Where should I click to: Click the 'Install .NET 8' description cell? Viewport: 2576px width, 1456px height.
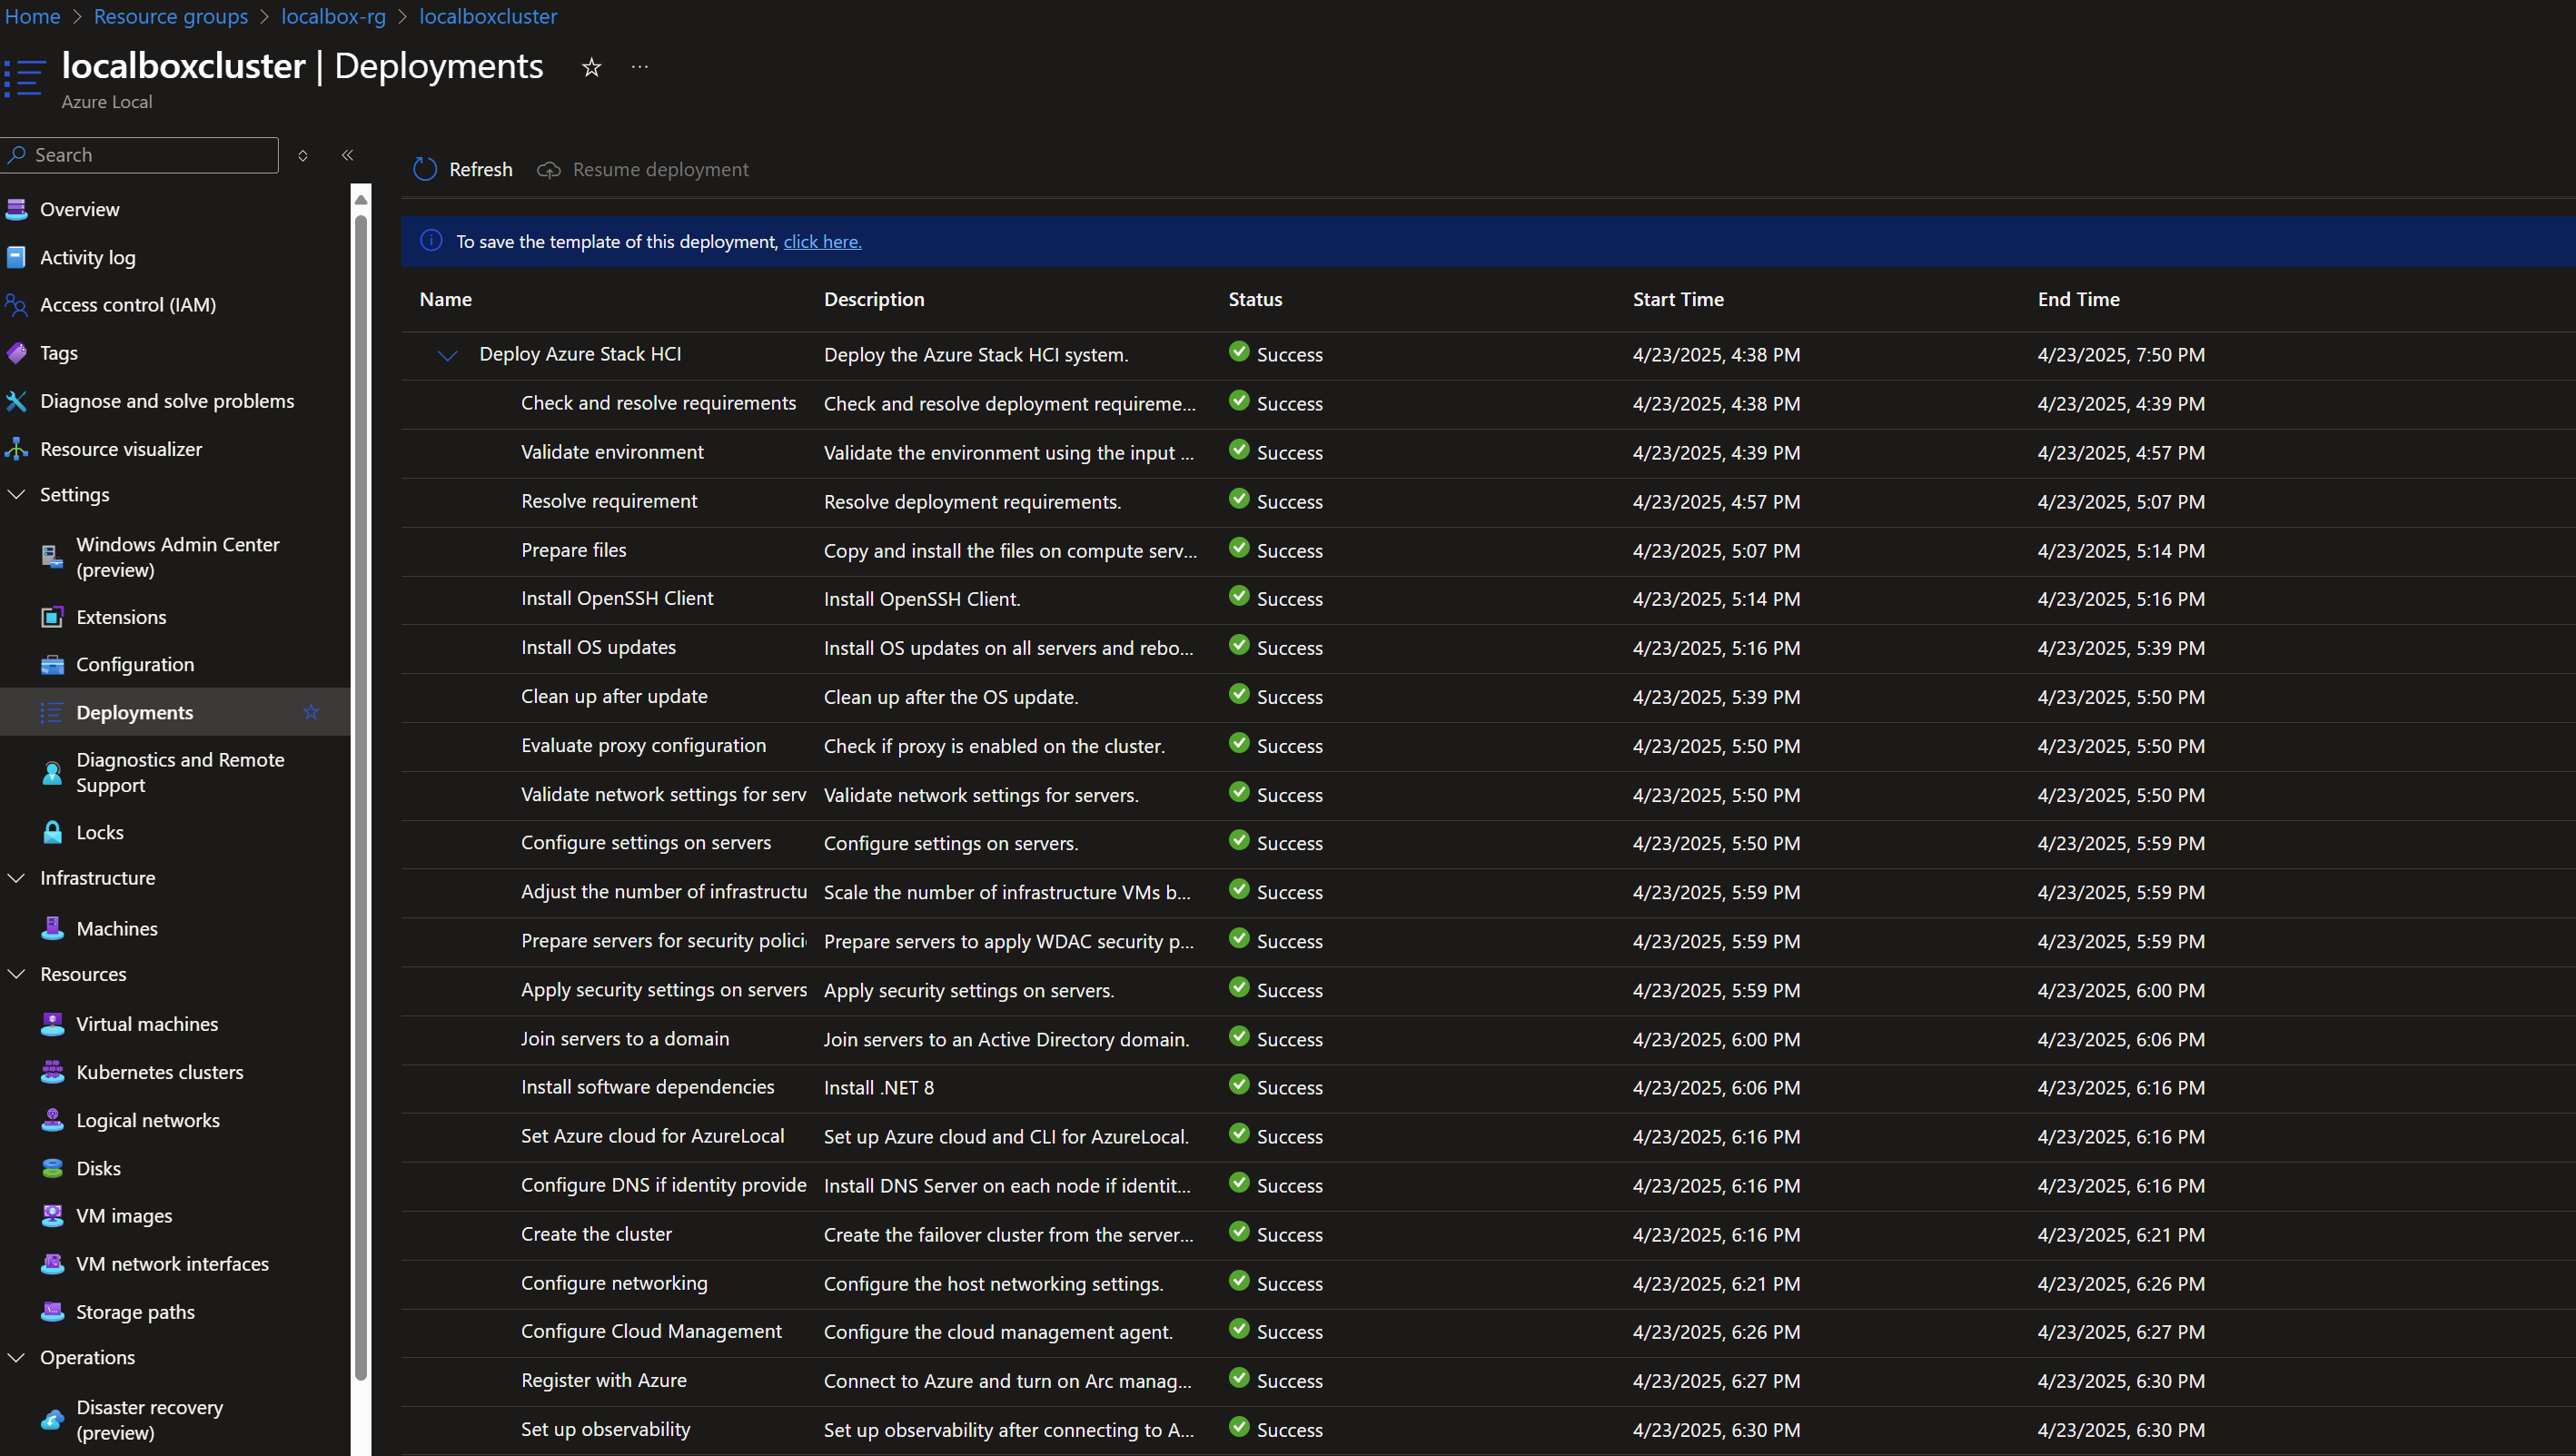pyautogui.click(x=879, y=1088)
